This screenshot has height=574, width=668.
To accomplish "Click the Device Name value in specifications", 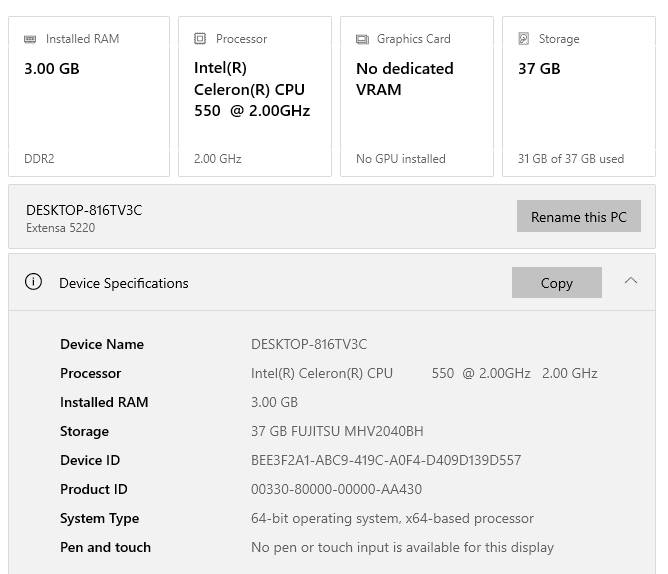I will (x=308, y=344).
